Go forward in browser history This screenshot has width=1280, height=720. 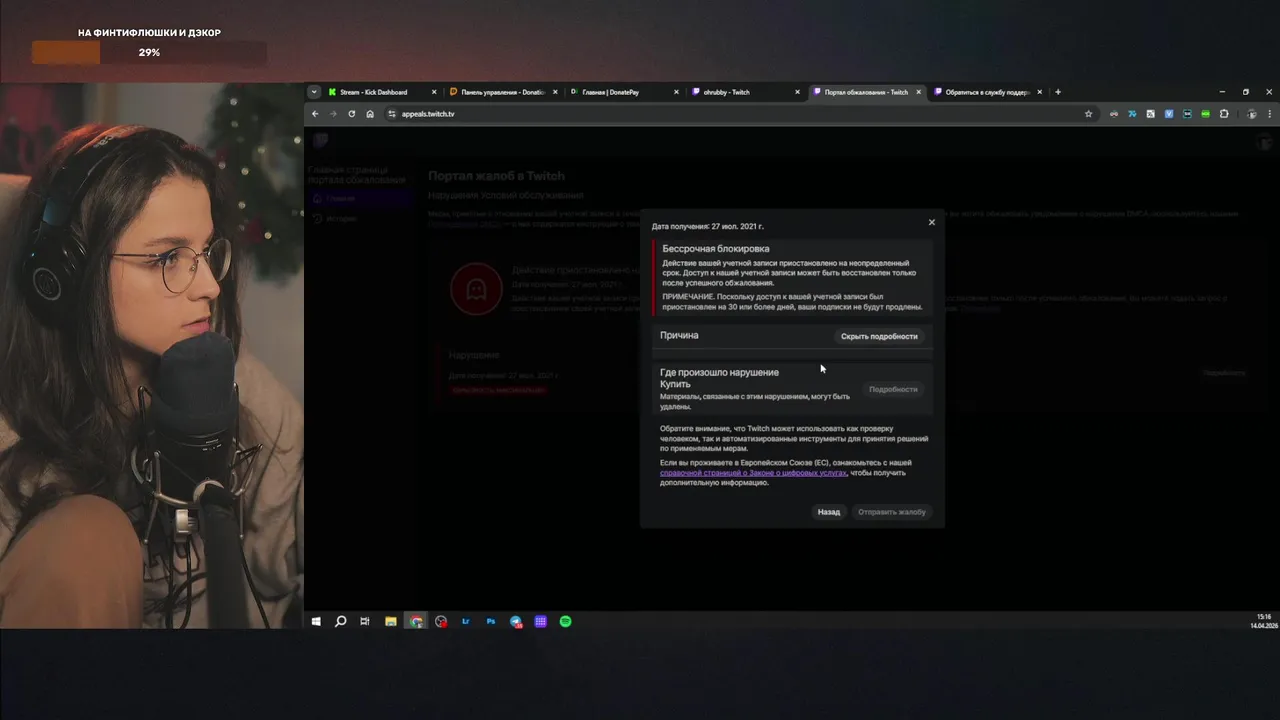point(333,114)
